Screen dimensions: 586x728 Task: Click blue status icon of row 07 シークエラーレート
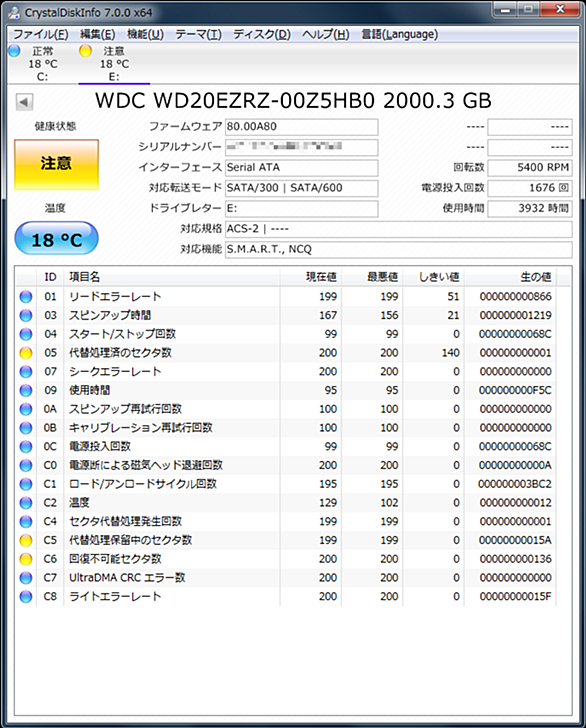point(26,371)
